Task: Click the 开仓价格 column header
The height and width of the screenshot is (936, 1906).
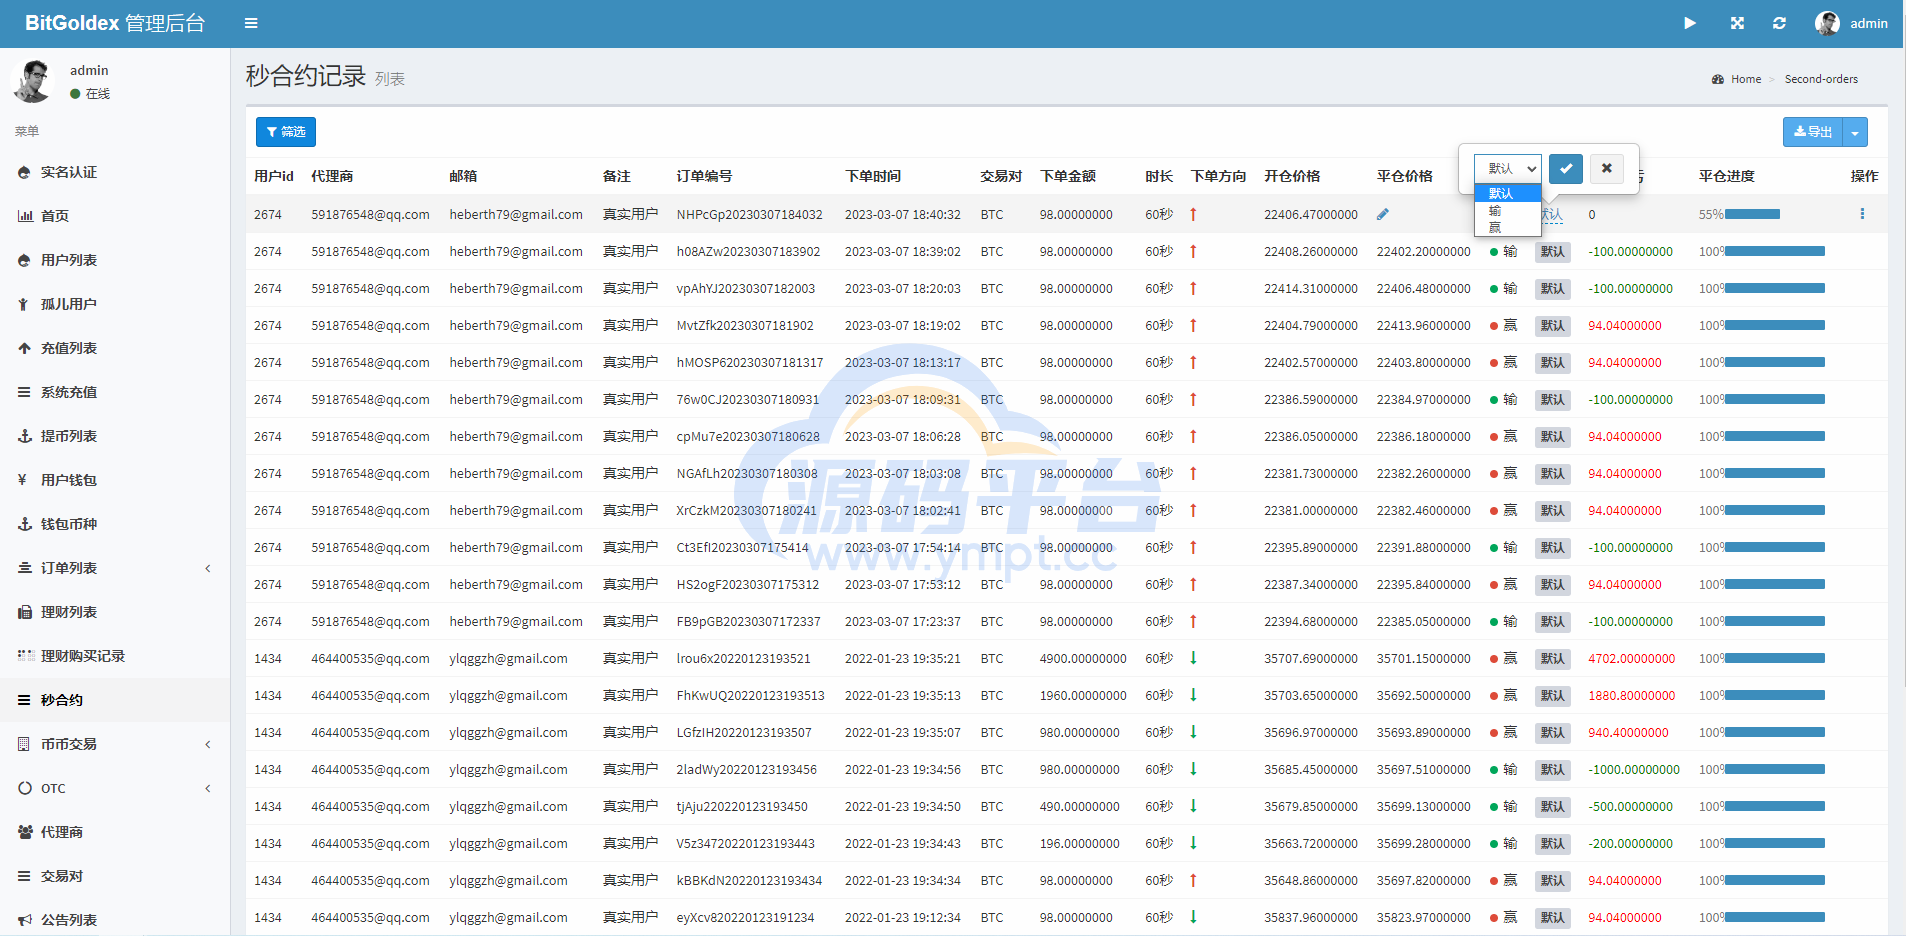Action: coord(1292,176)
